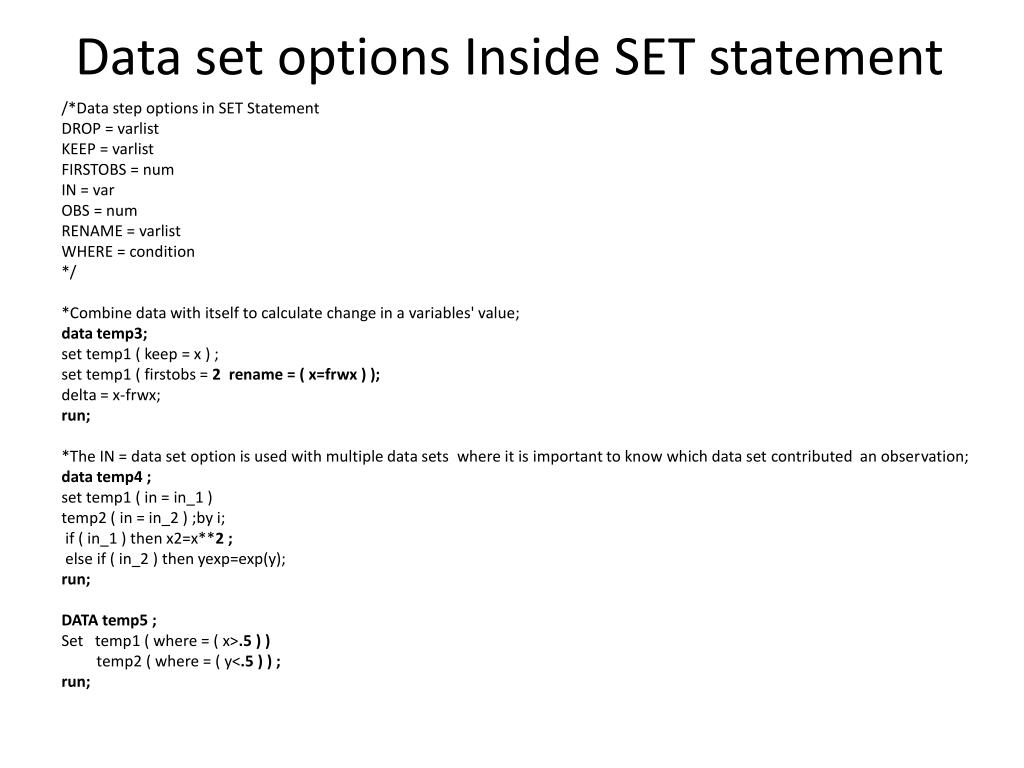Screen dimensions: 1024x768
Task: Click the bold 'rename = ( x=frwx ) );' text
Action: (304, 374)
